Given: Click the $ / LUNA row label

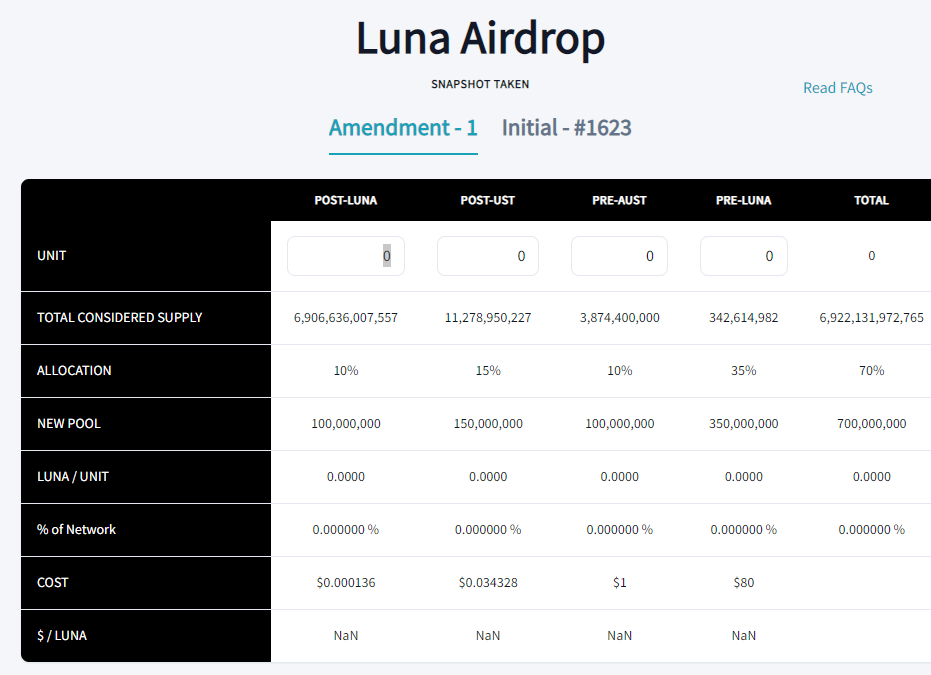Looking at the screenshot, I should coord(62,635).
